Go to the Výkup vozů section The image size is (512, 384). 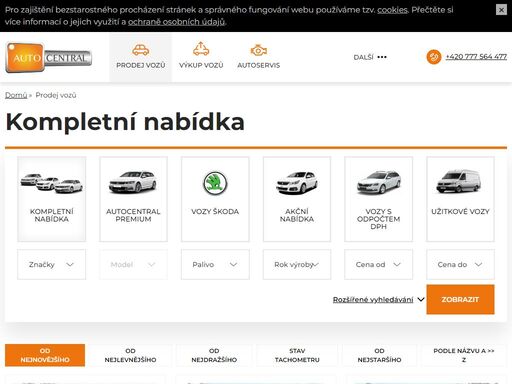pos(201,65)
